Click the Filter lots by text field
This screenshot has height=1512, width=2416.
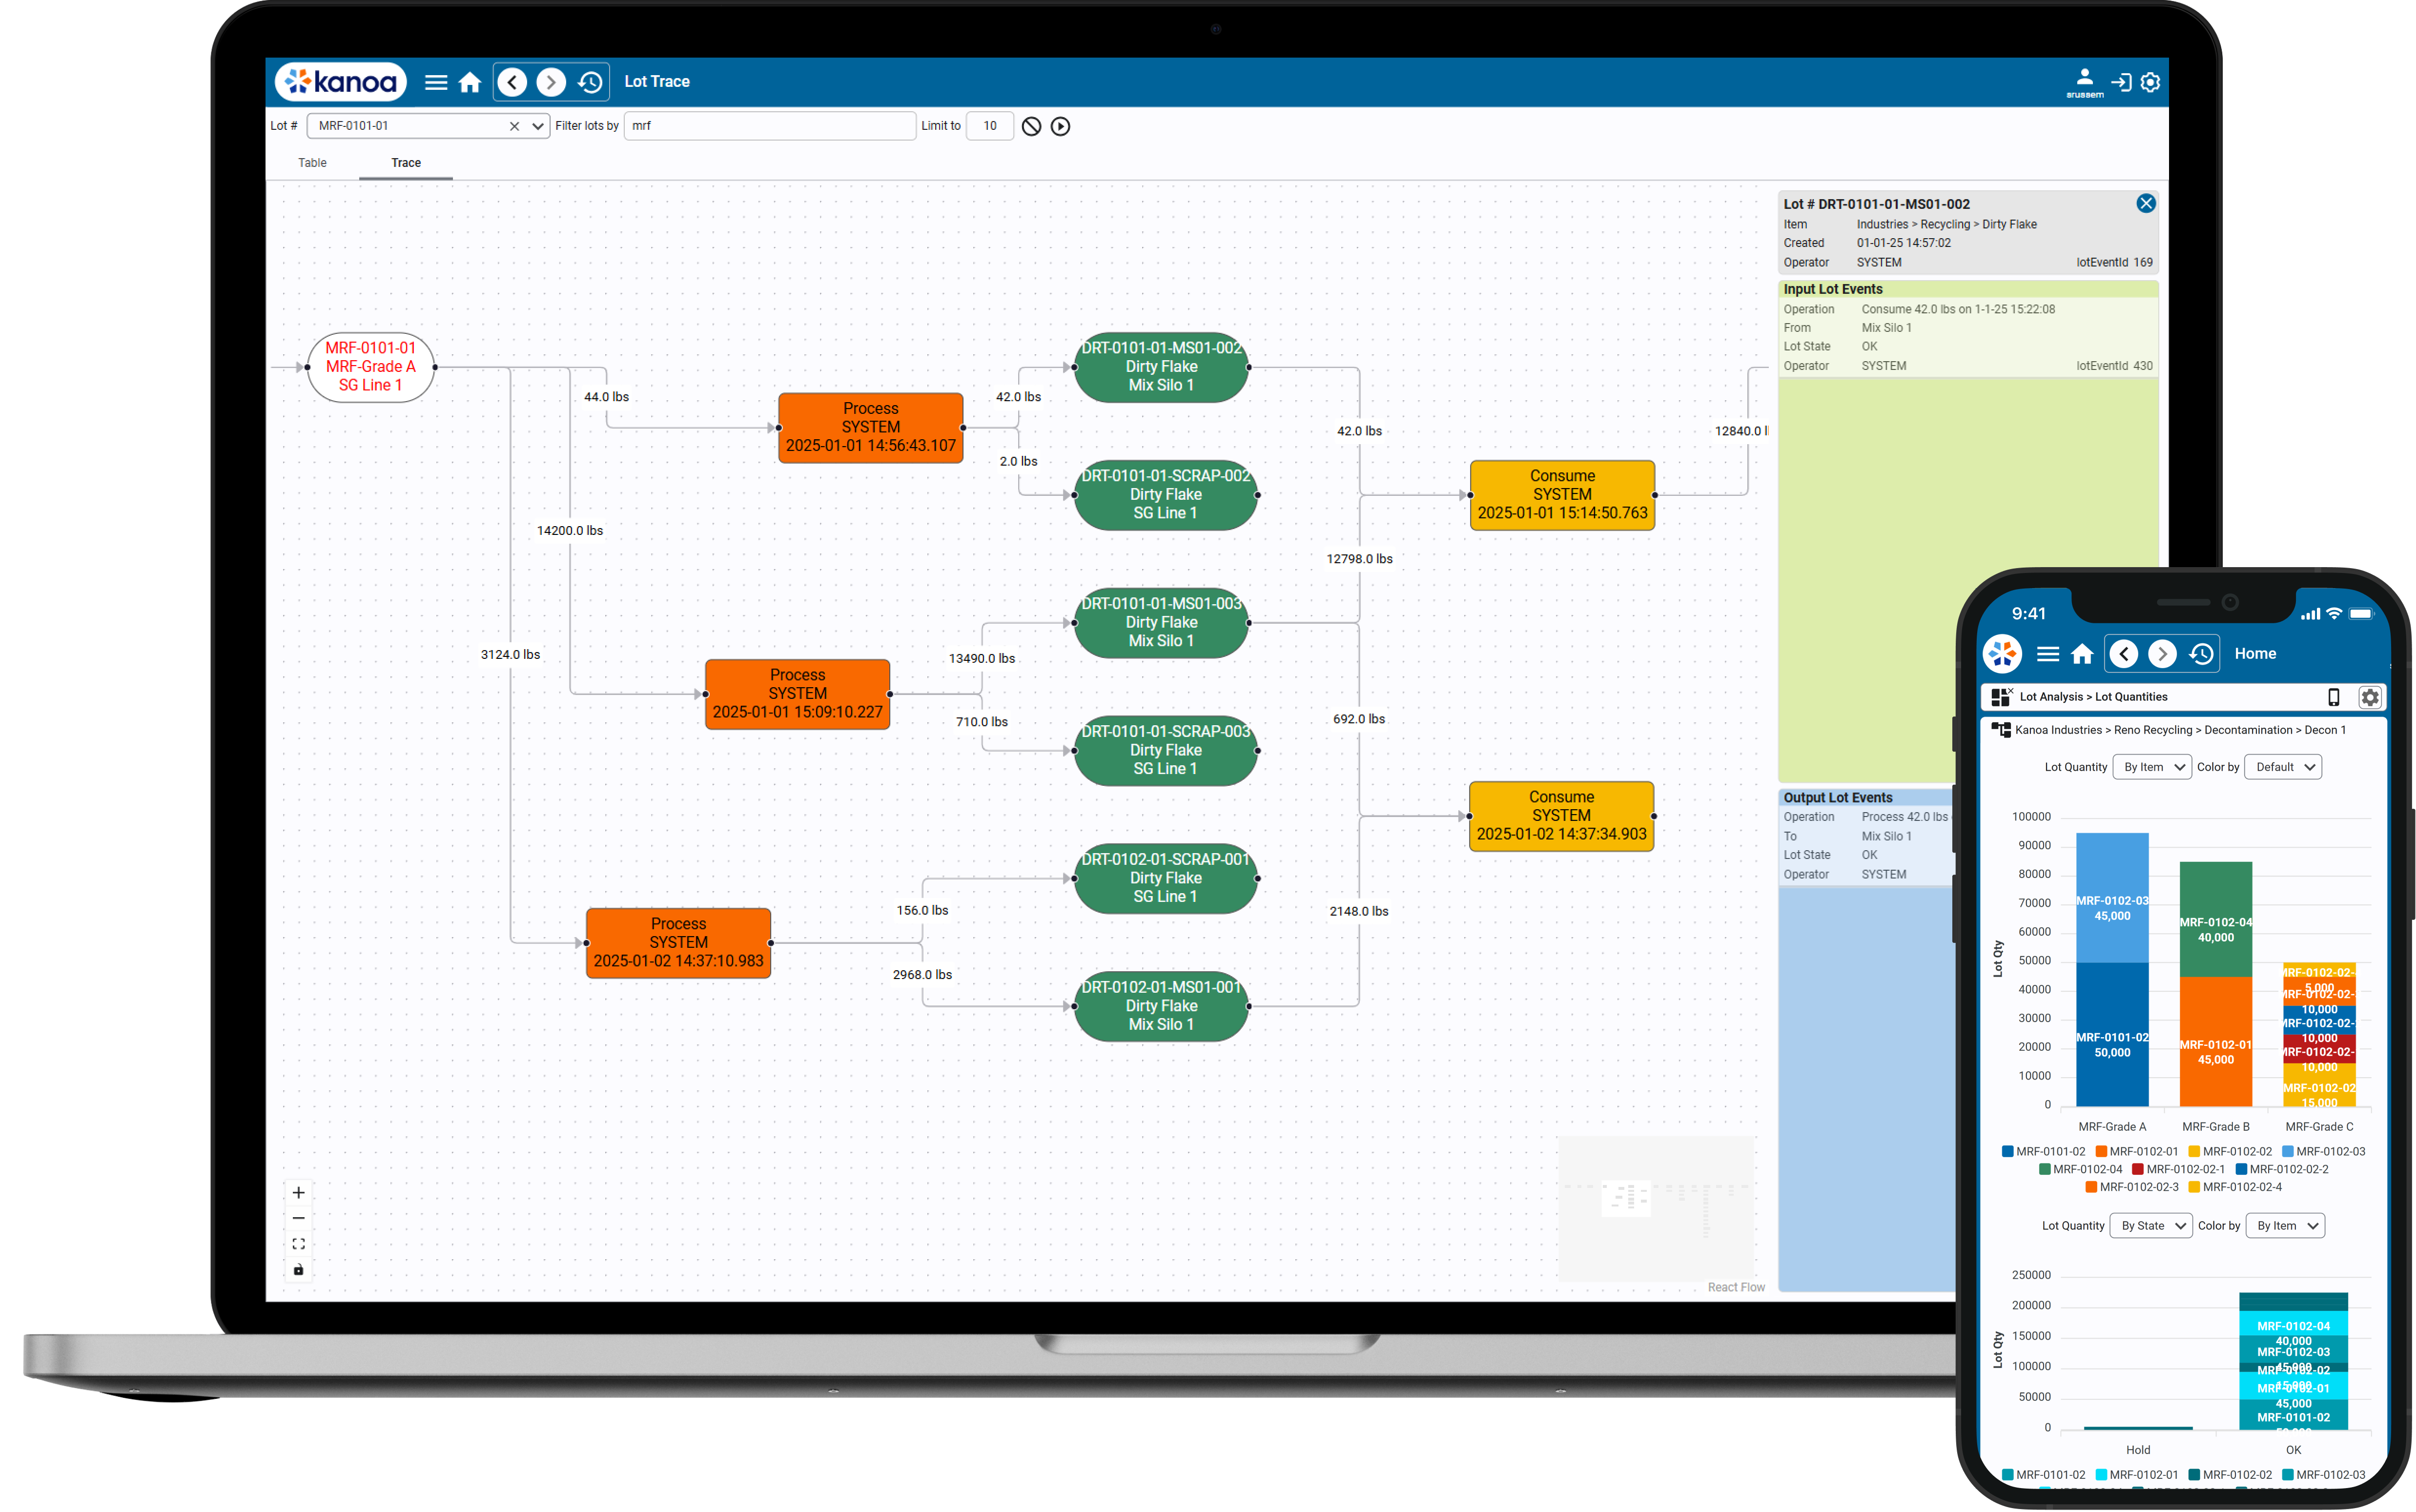[769, 126]
